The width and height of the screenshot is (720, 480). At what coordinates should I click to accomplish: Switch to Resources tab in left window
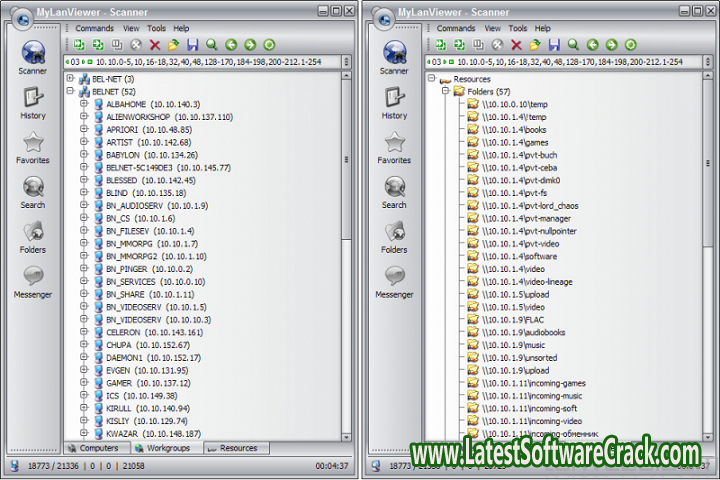(x=238, y=448)
